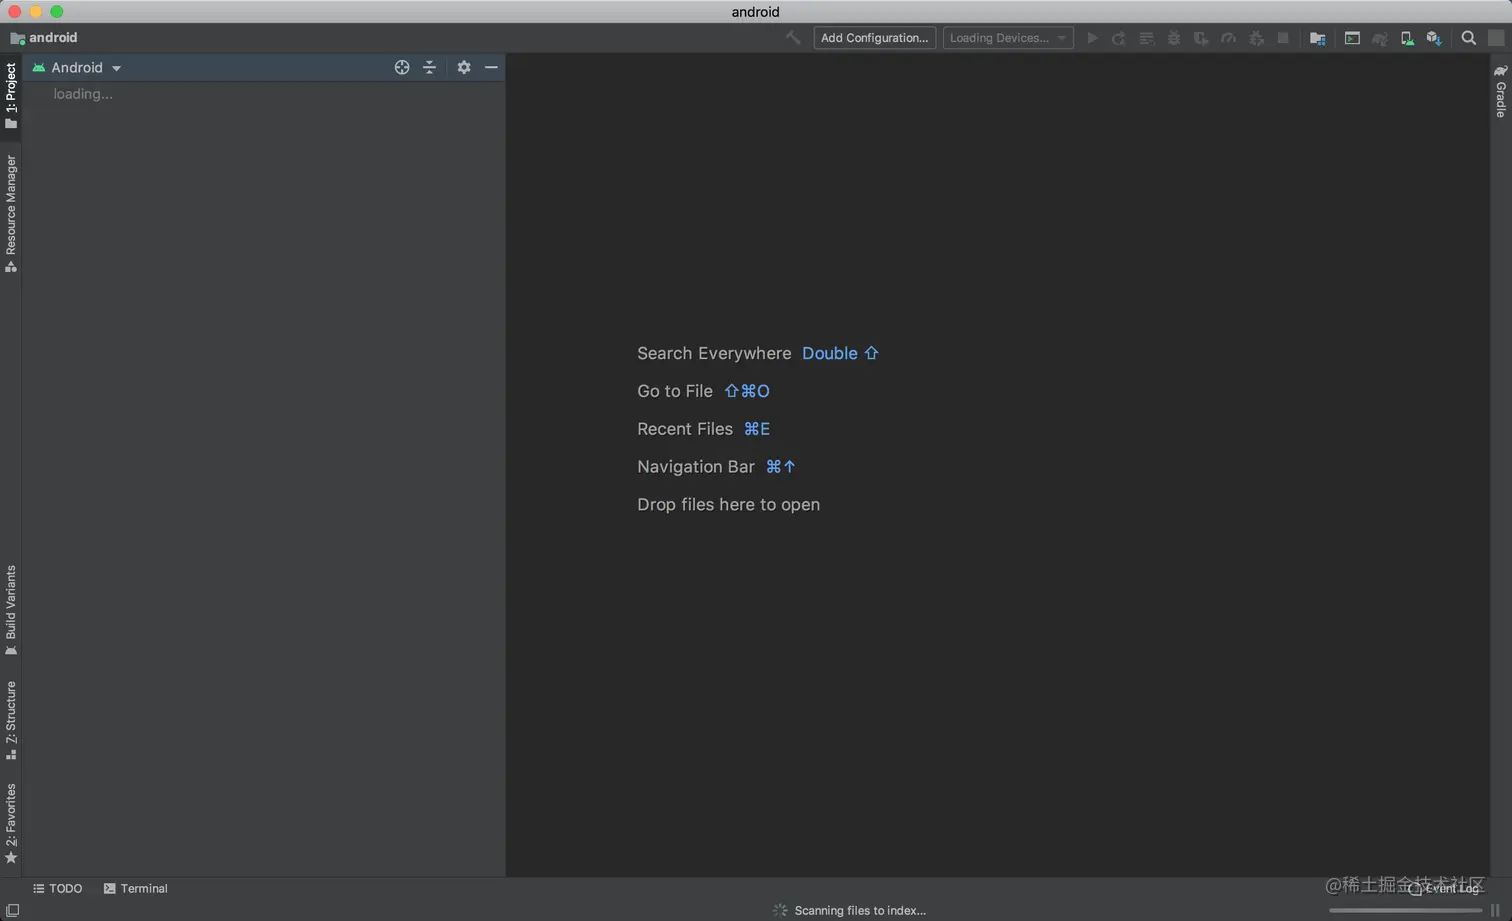Image resolution: width=1512 pixels, height=921 pixels.
Task: Click the Run with Coverage icon
Action: point(1201,38)
